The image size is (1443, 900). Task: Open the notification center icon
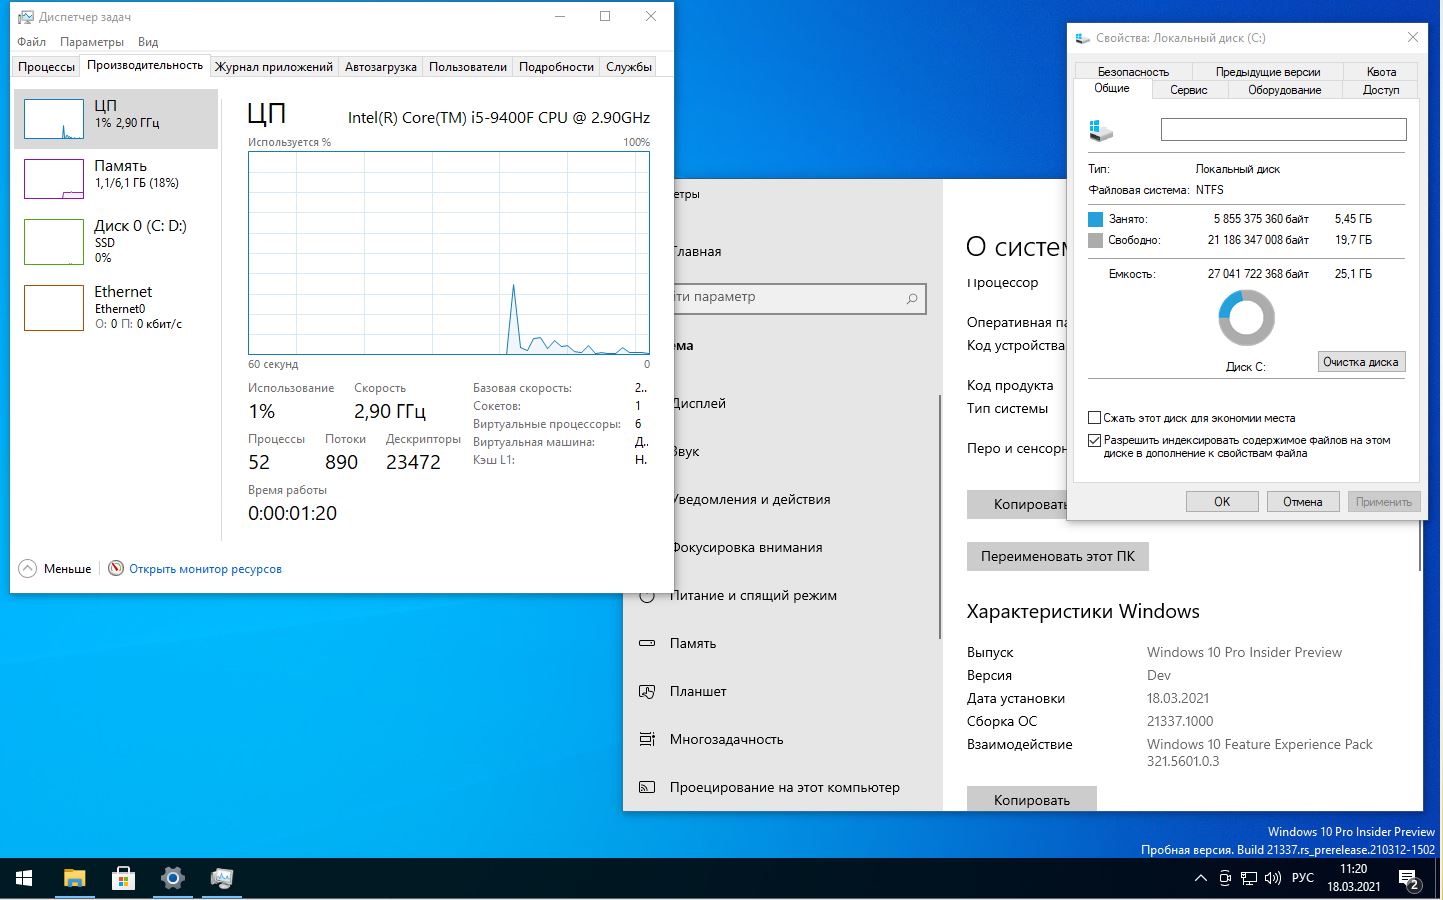1409,880
